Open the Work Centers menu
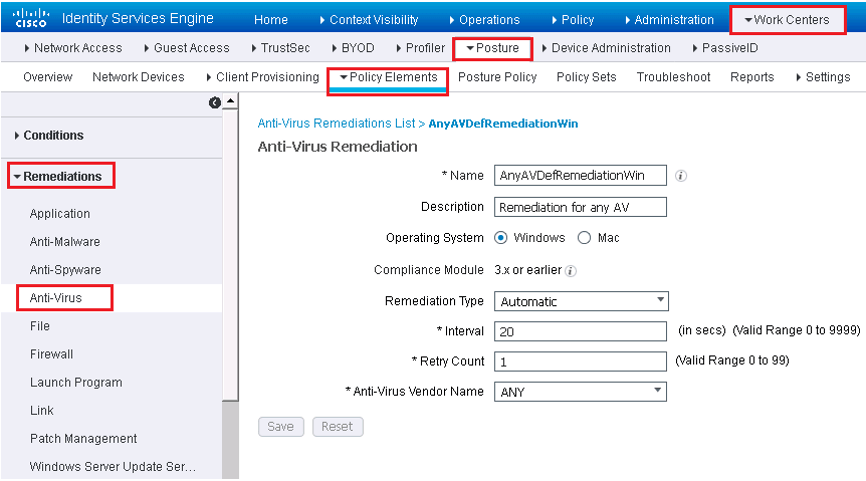The height and width of the screenshot is (481, 866). tap(786, 20)
